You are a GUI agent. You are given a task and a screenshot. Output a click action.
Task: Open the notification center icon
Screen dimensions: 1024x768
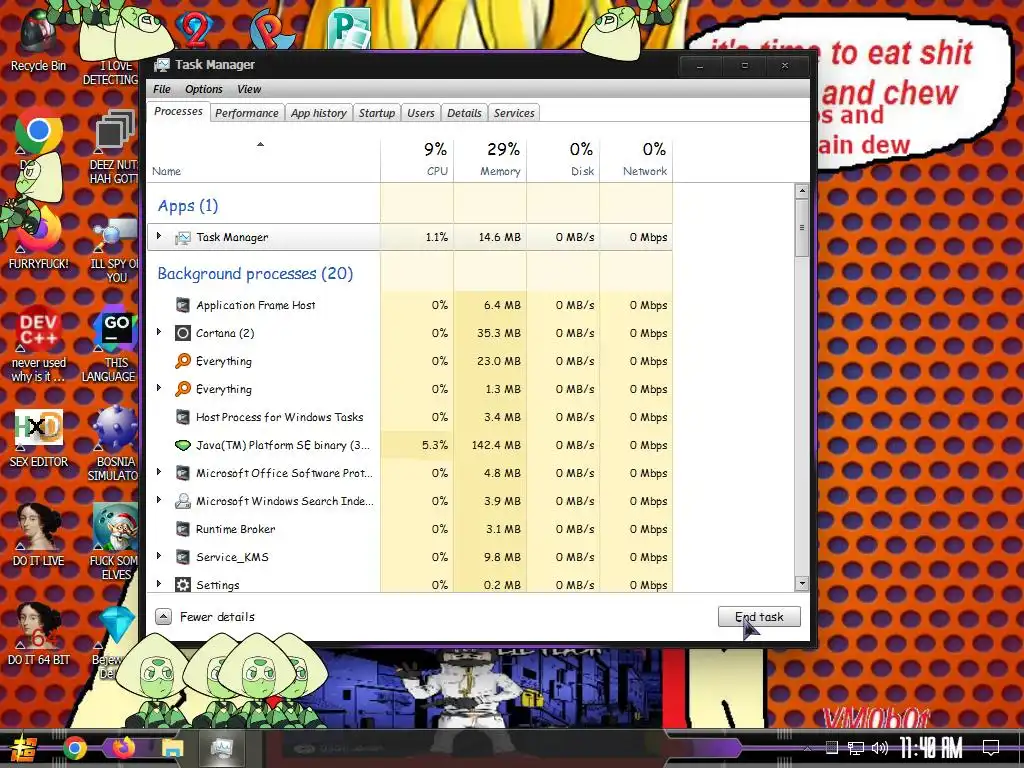[991, 748]
